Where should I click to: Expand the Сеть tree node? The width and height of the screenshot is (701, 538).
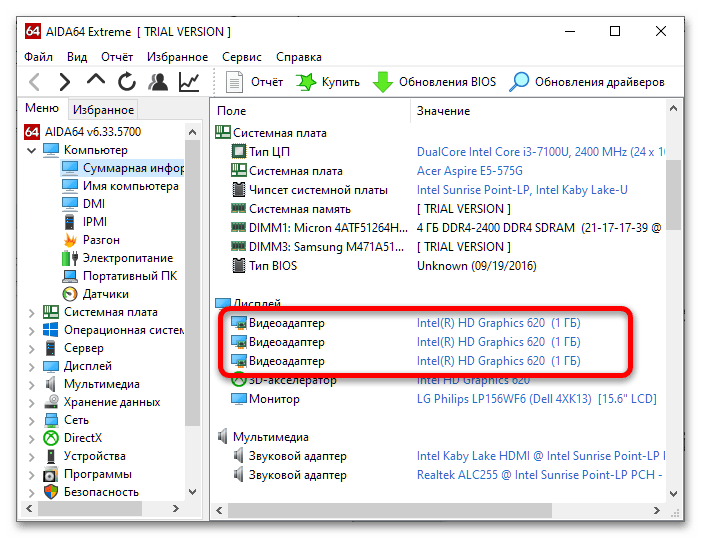click(31, 421)
